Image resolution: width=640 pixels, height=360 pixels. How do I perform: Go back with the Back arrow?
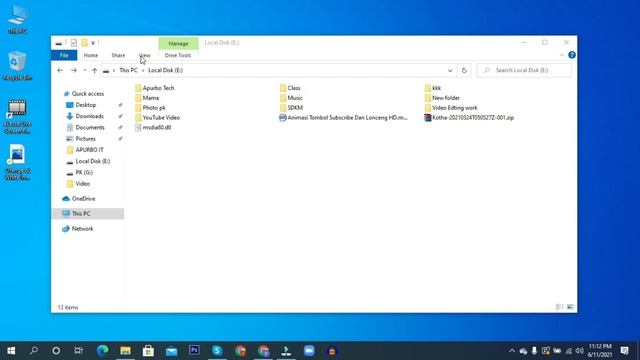[60, 70]
